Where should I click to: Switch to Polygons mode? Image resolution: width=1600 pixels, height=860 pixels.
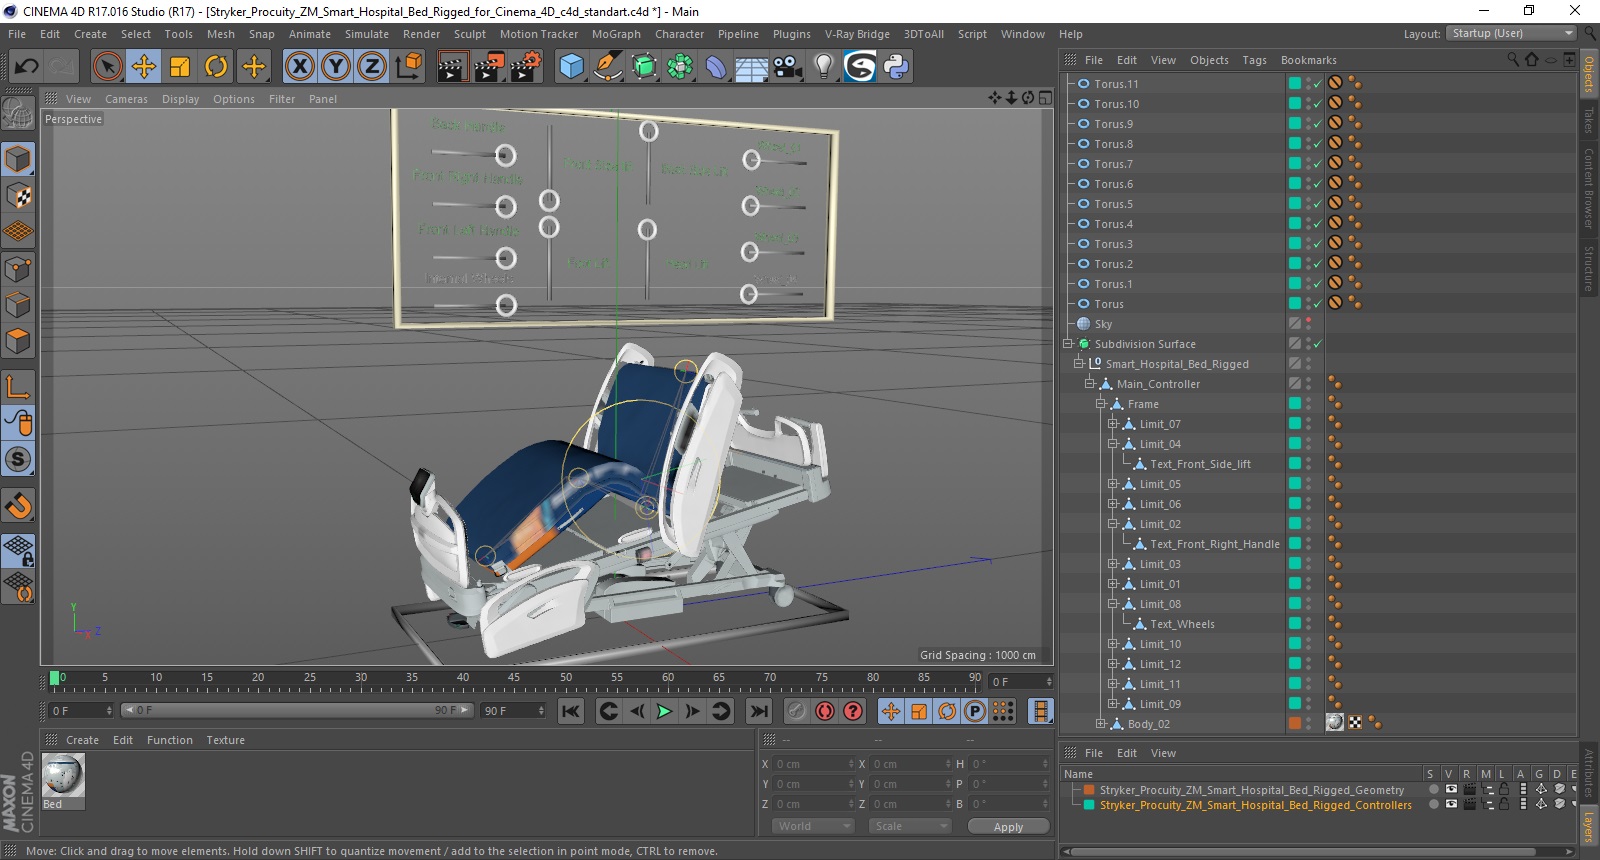click(18, 341)
